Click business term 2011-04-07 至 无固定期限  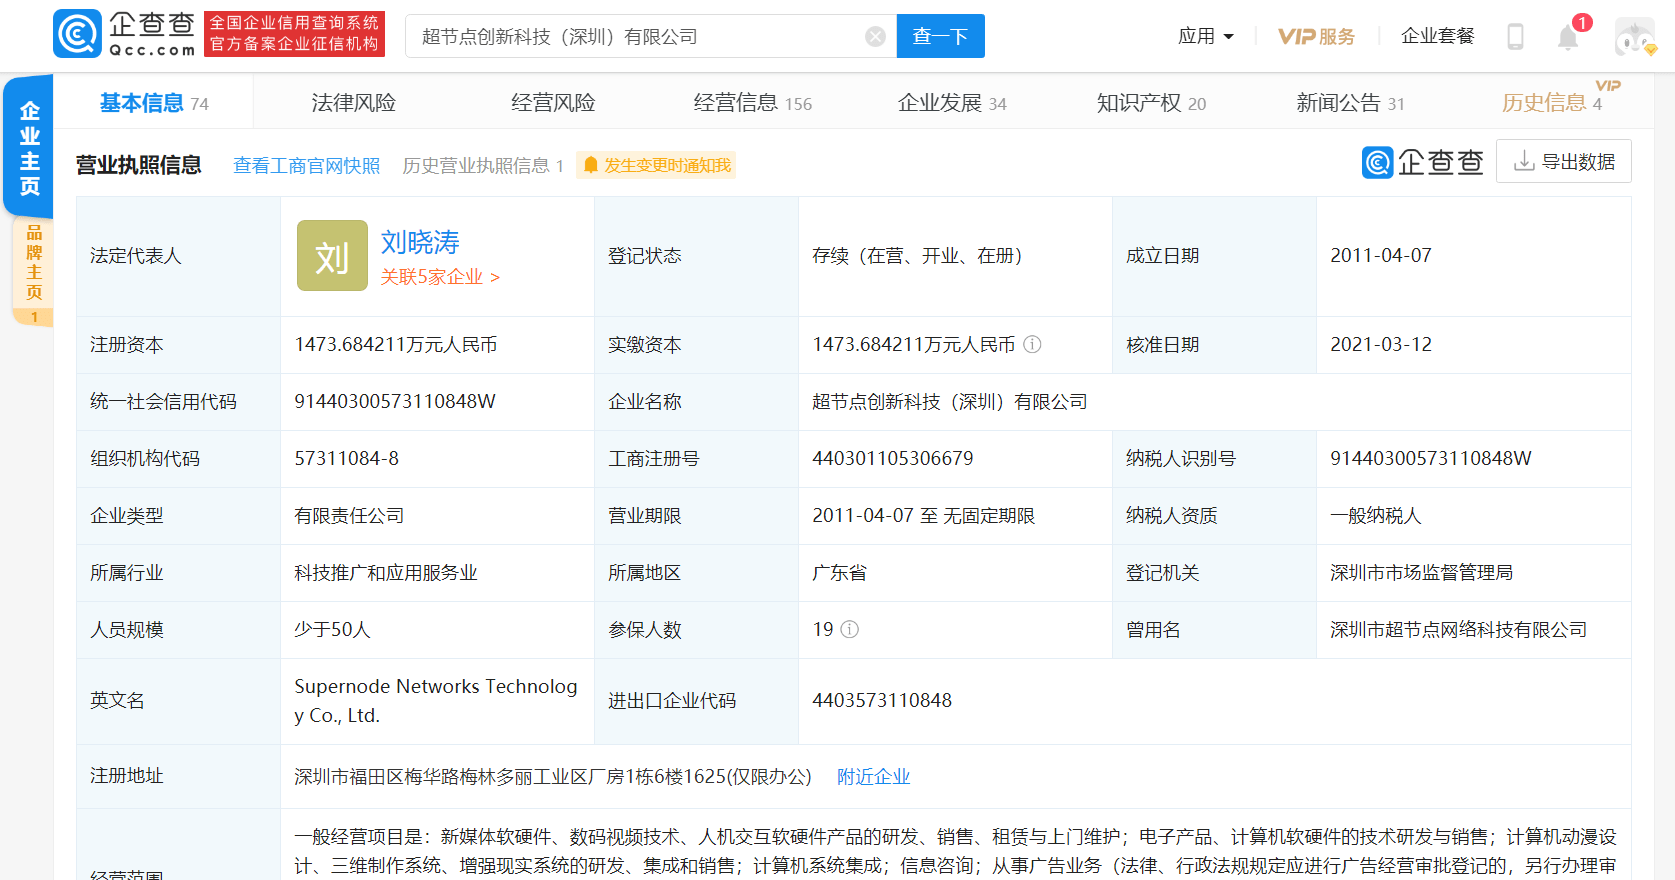point(924,515)
